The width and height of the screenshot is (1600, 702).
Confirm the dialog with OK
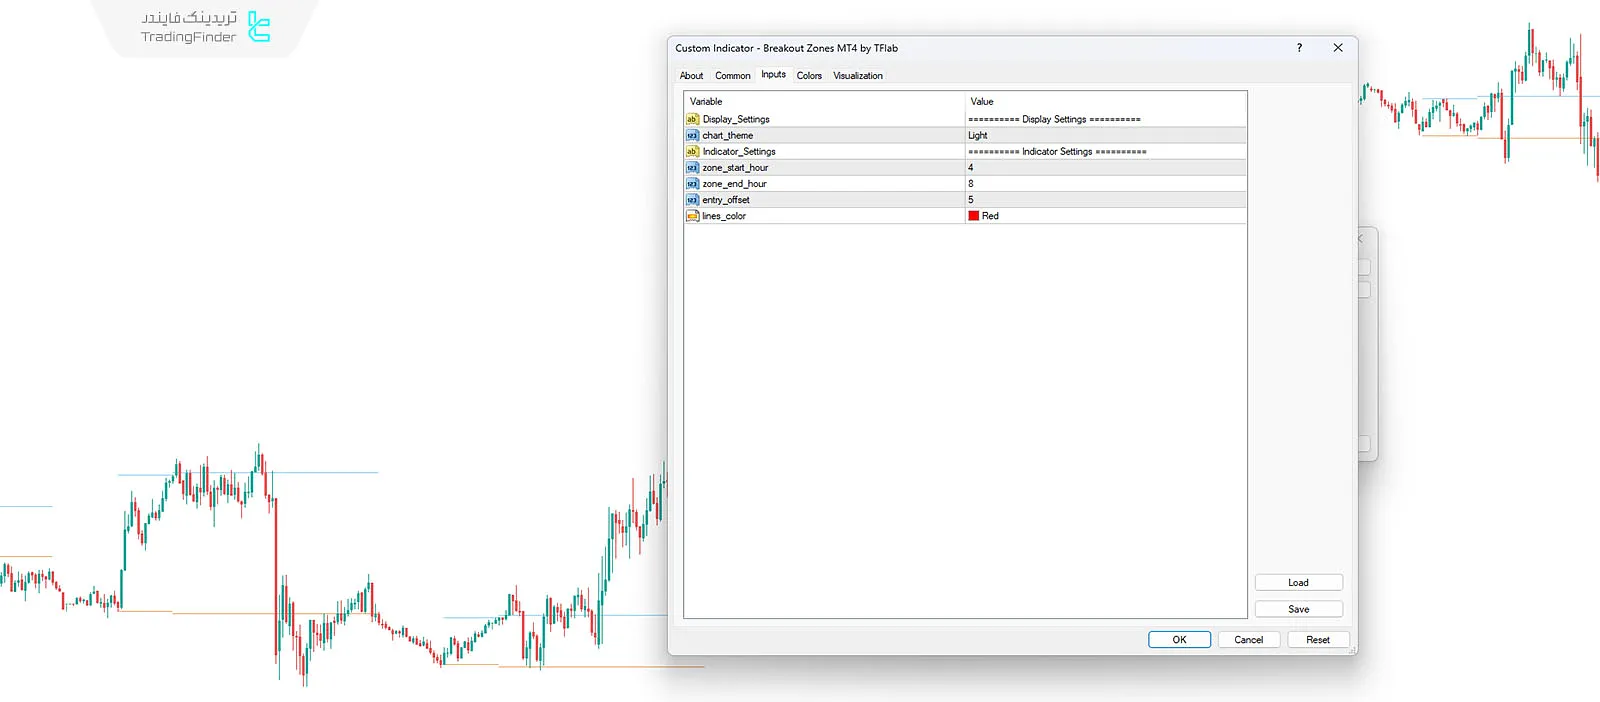1179,640
